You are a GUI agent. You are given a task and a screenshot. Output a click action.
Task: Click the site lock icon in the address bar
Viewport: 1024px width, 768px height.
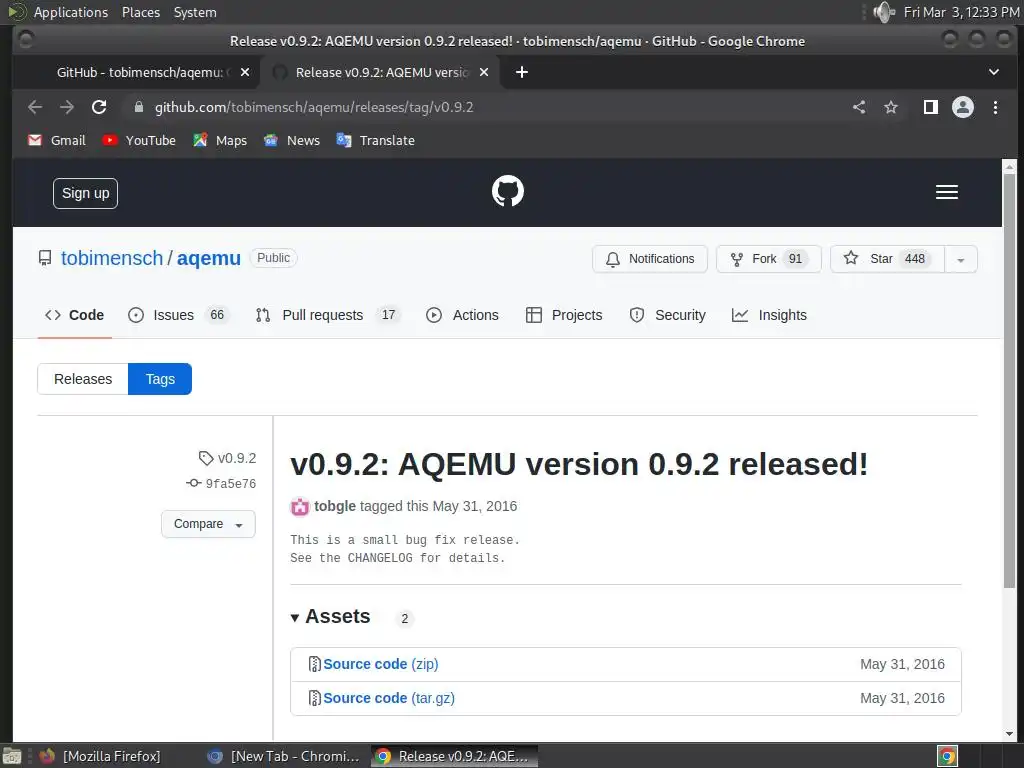pos(138,107)
